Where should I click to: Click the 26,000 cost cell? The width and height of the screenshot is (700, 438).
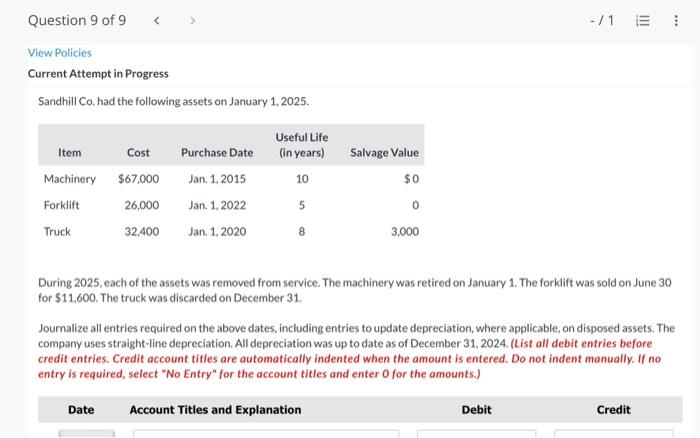tap(142, 205)
